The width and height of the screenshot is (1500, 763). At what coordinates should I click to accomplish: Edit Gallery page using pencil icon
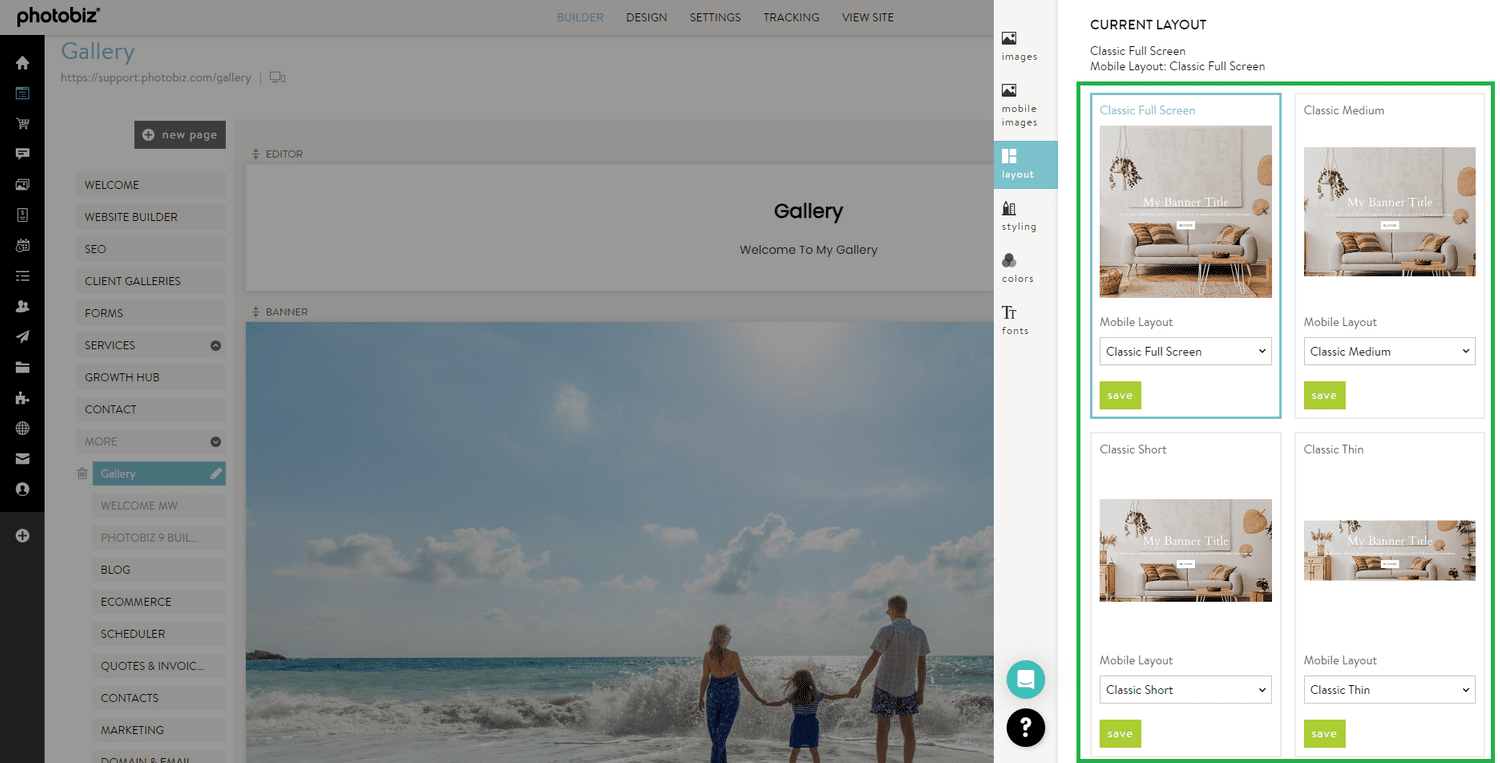click(215, 474)
